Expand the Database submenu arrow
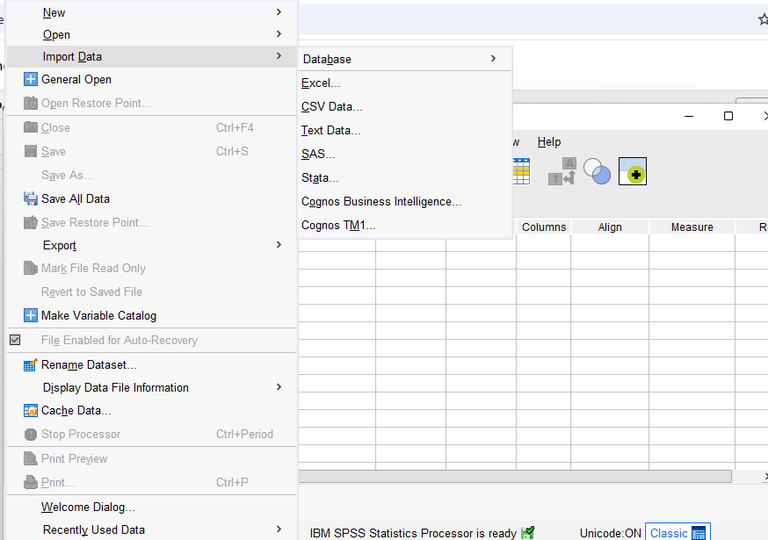The height and width of the screenshot is (540, 768). (493, 59)
